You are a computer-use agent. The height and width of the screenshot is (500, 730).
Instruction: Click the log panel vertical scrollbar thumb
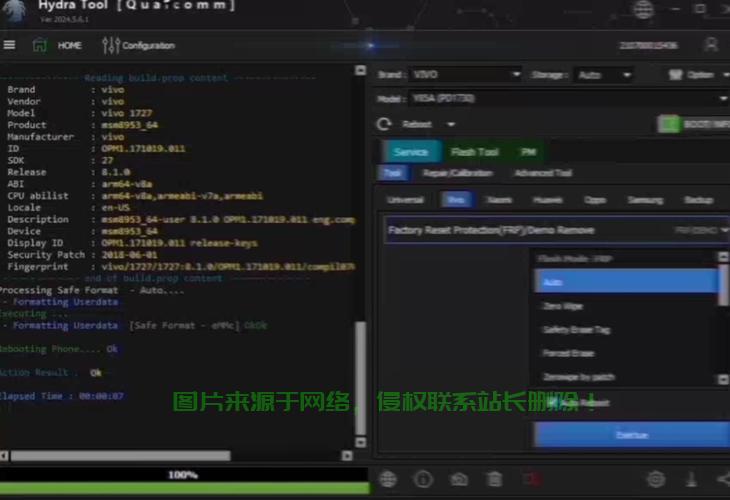click(360, 378)
